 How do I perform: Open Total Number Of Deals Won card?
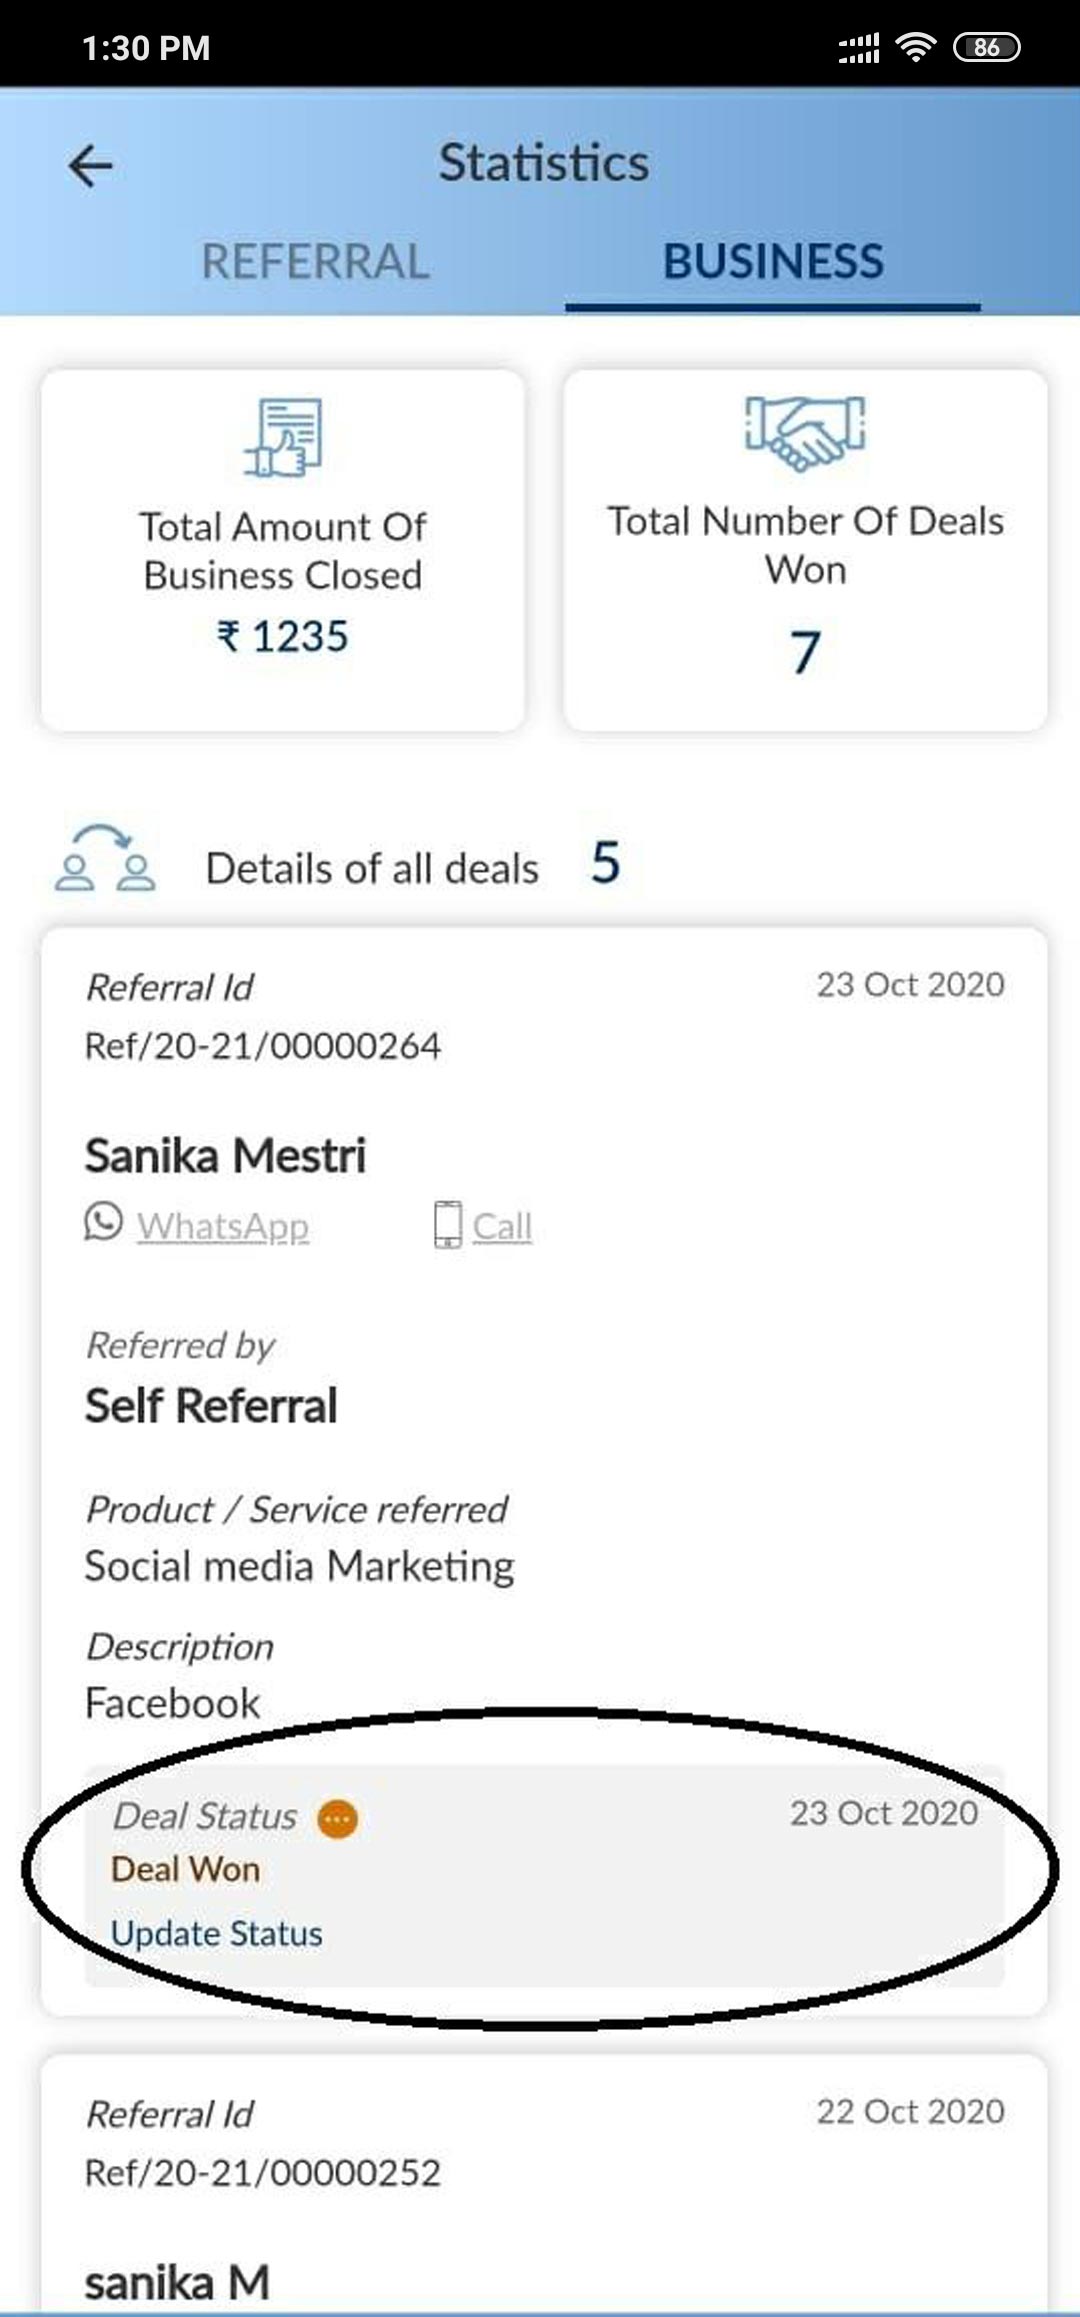click(x=805, y=551)
